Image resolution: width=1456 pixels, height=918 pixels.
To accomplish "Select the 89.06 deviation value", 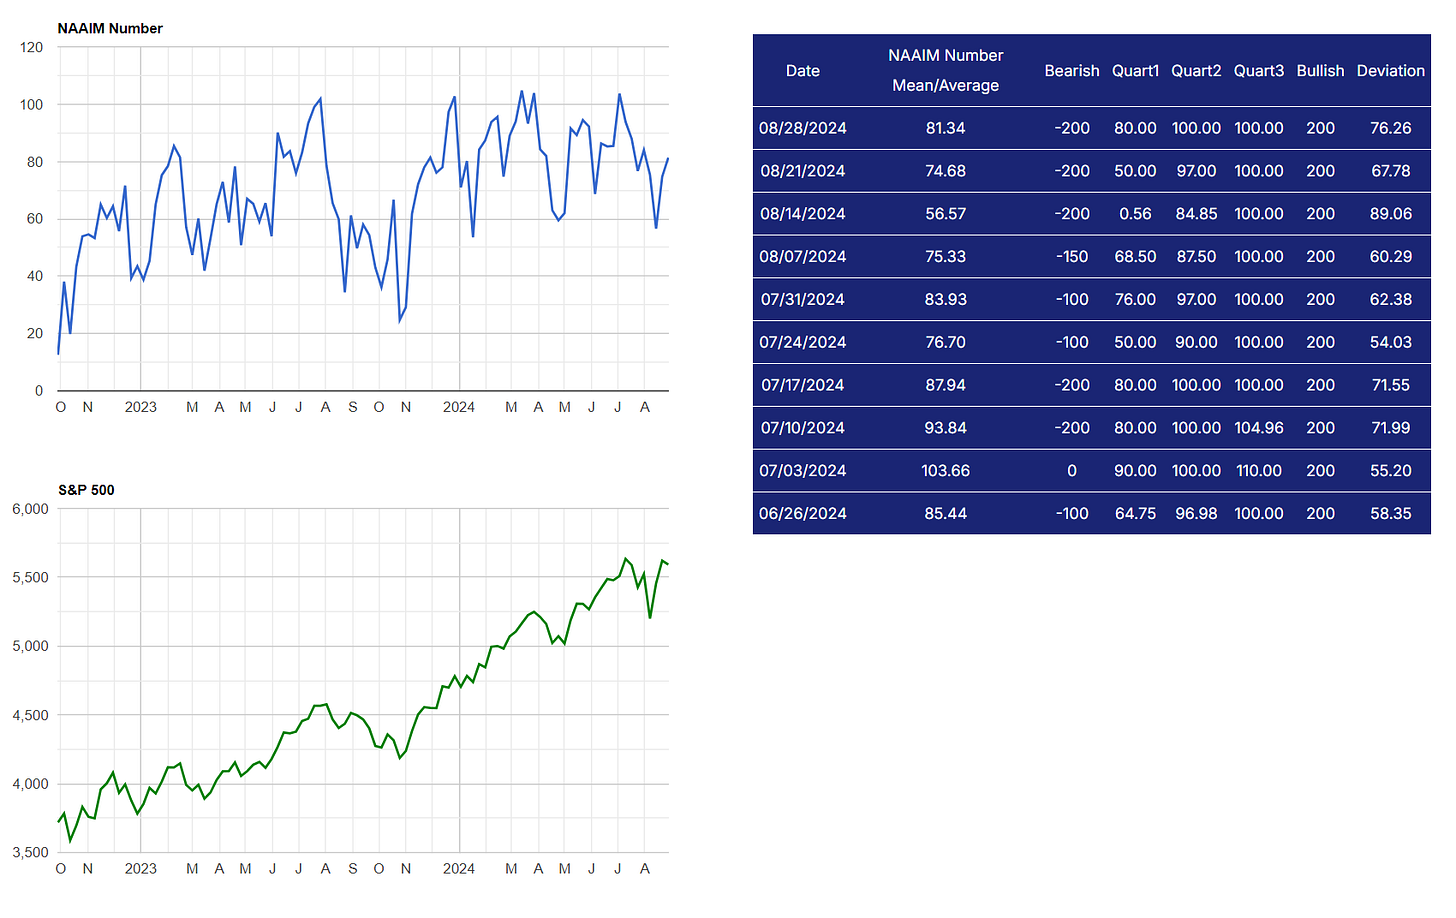I will pos(1390,214).
